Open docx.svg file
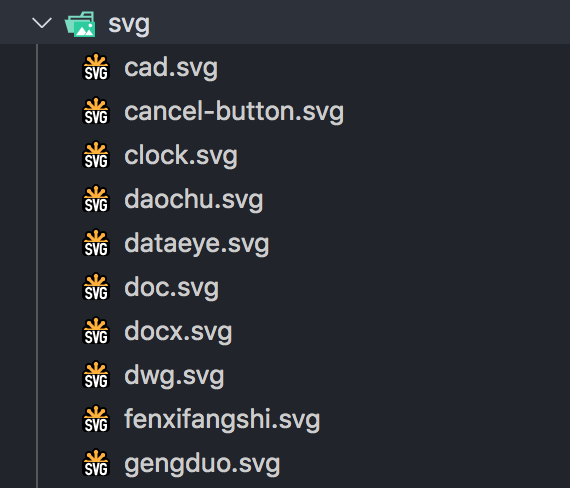570x488 pixels. click(178, 332)
